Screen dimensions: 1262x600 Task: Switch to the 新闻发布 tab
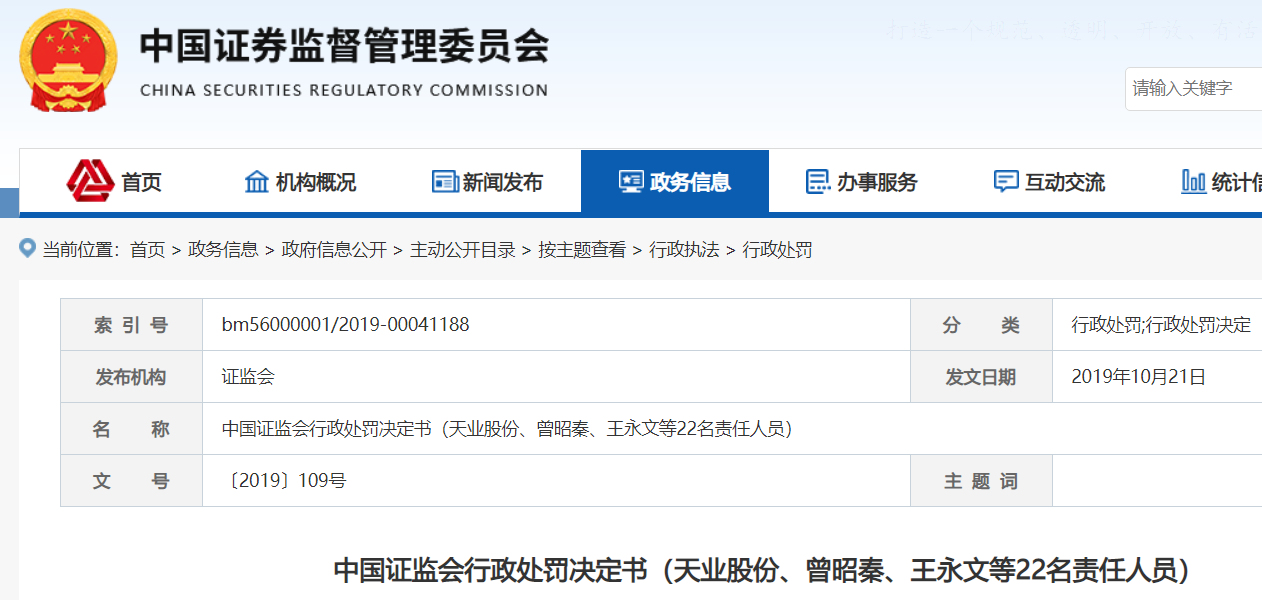503,182
